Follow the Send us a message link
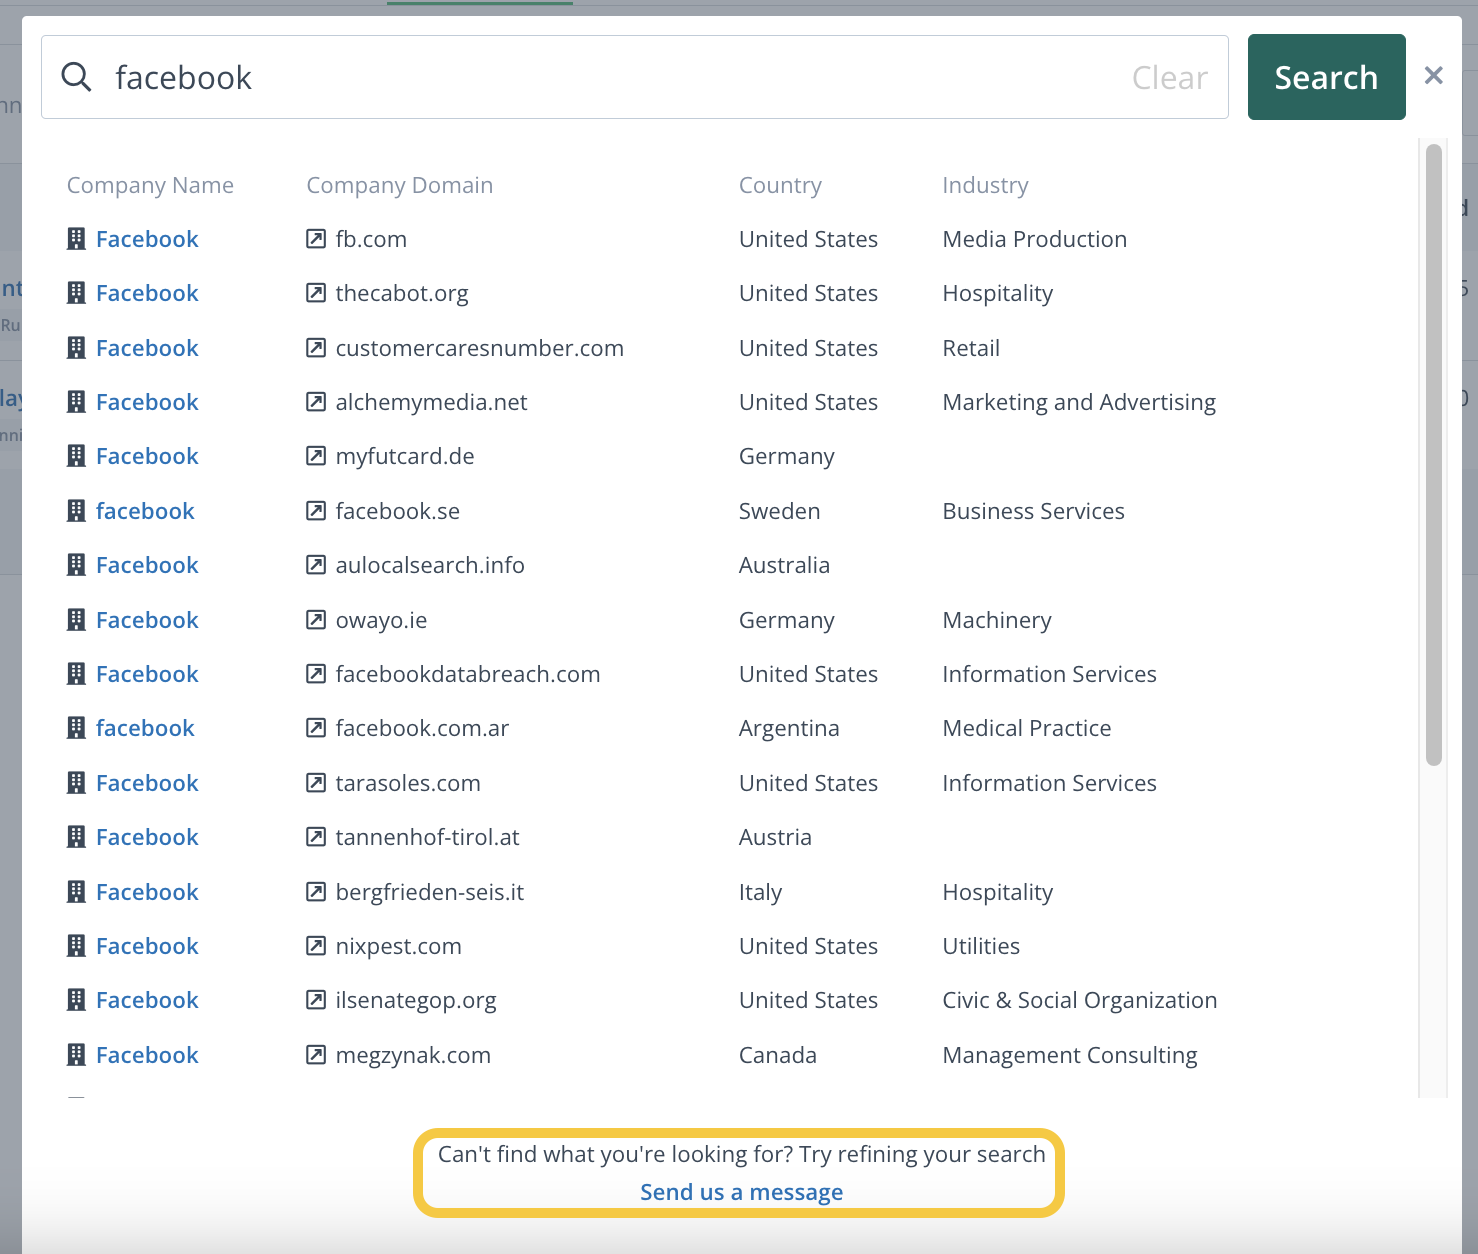 coord(741,1192)
